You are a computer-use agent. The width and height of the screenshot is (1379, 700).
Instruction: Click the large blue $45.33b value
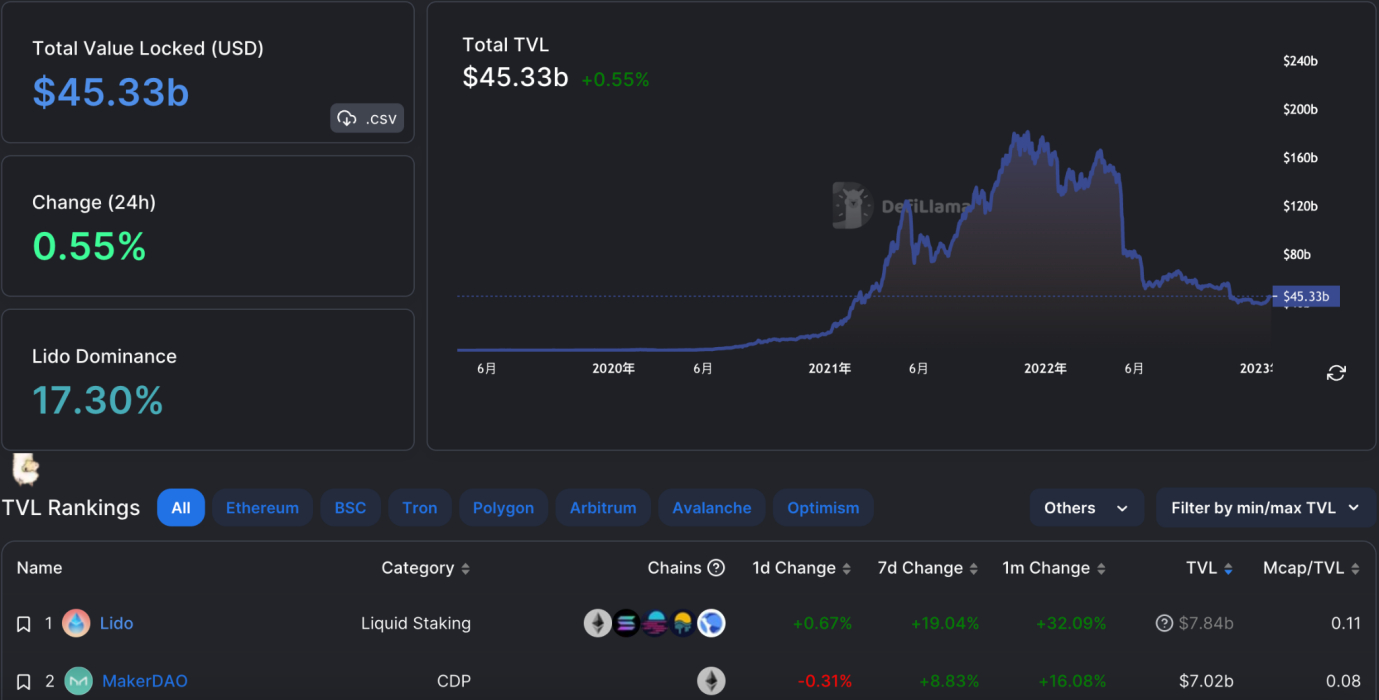111,92
